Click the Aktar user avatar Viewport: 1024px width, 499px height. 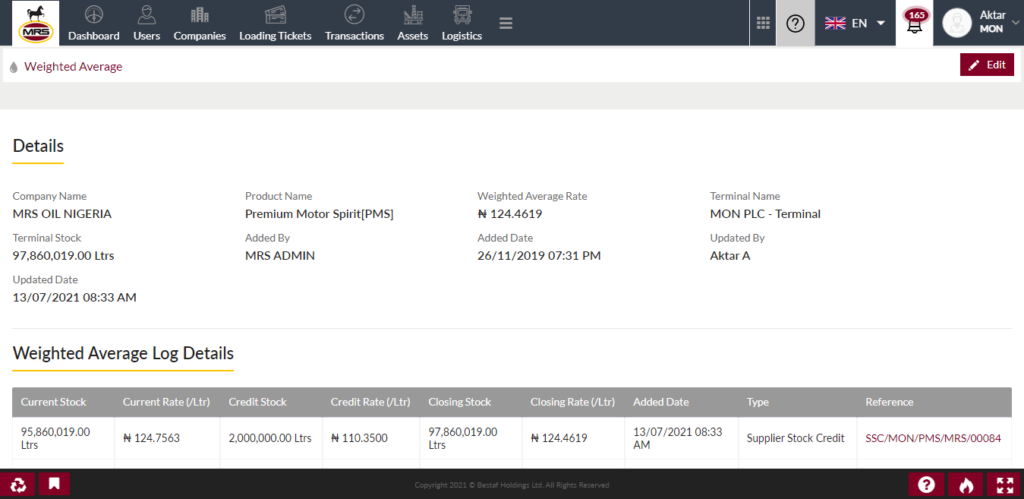coord(957,23)
